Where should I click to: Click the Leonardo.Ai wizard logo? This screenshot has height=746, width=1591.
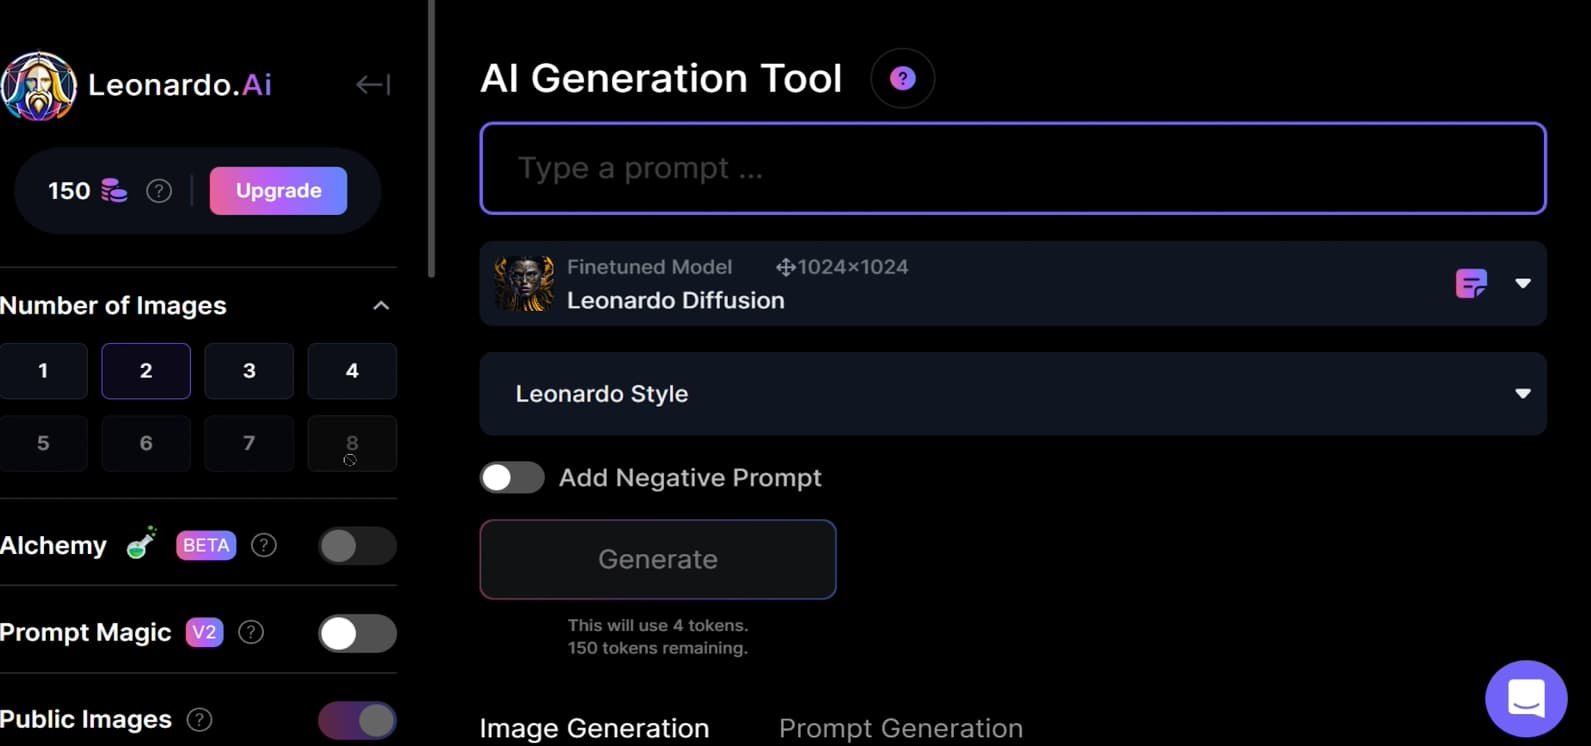(38, 86)
